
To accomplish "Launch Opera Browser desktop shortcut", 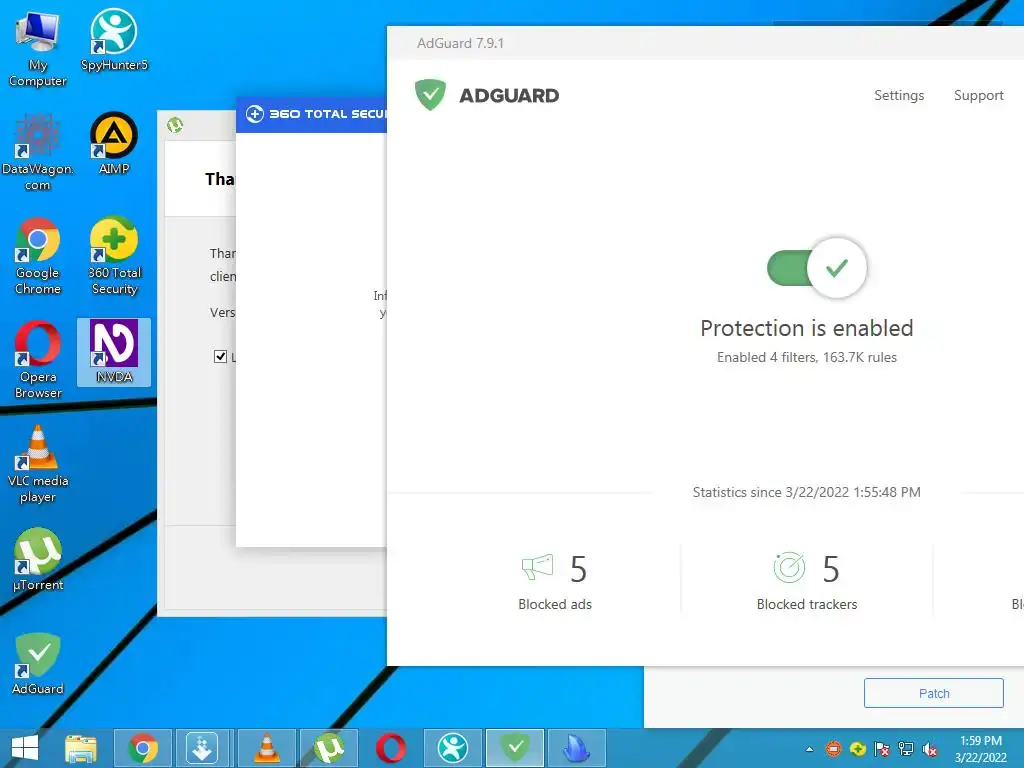I will 37,360.
